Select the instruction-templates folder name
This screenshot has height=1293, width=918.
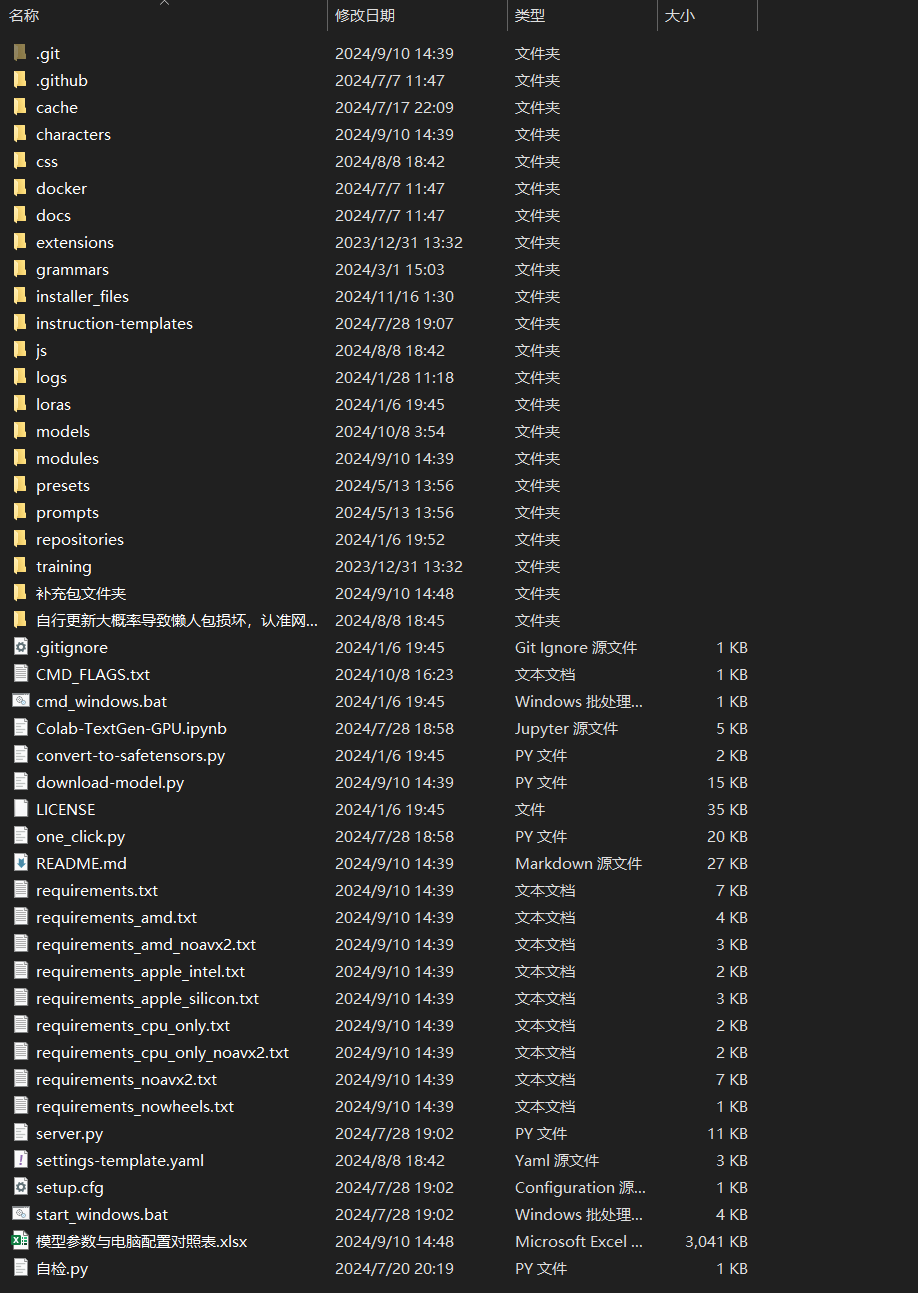[114, 323]
